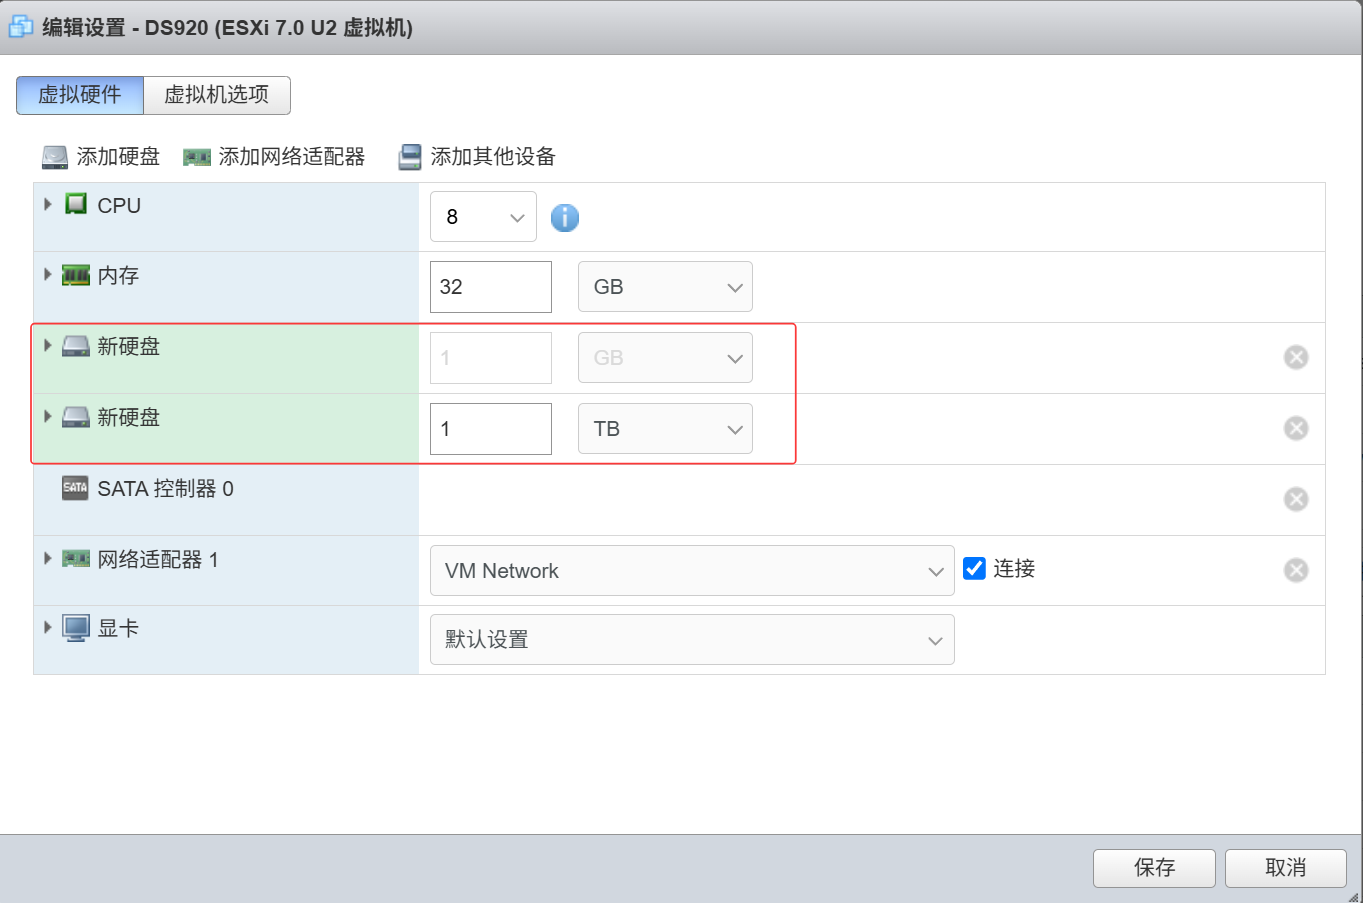Click the CPU info icon
The image size is (1363, 903).
tap(564, 217)
